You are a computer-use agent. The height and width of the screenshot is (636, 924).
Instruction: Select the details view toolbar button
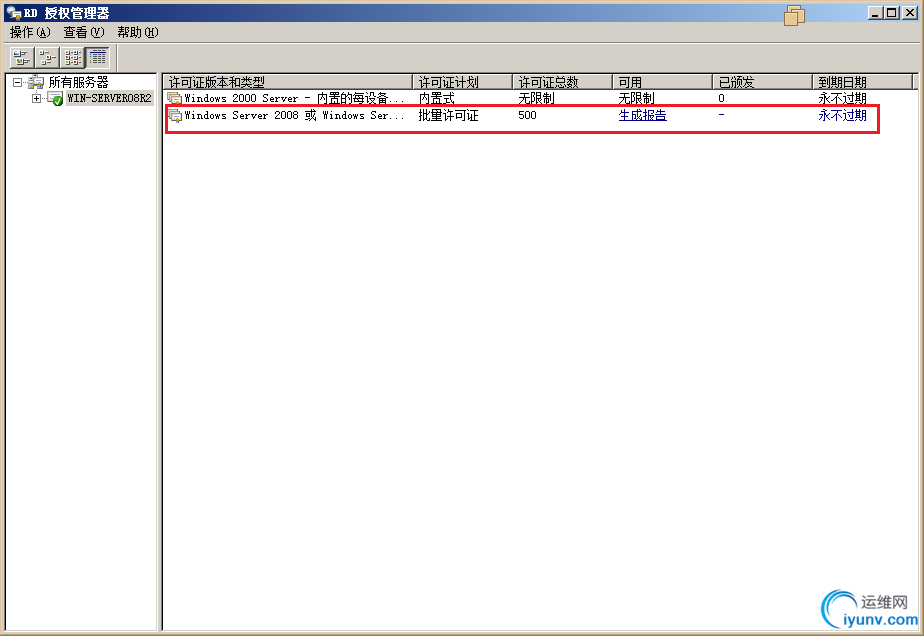(x=98, y=57)
